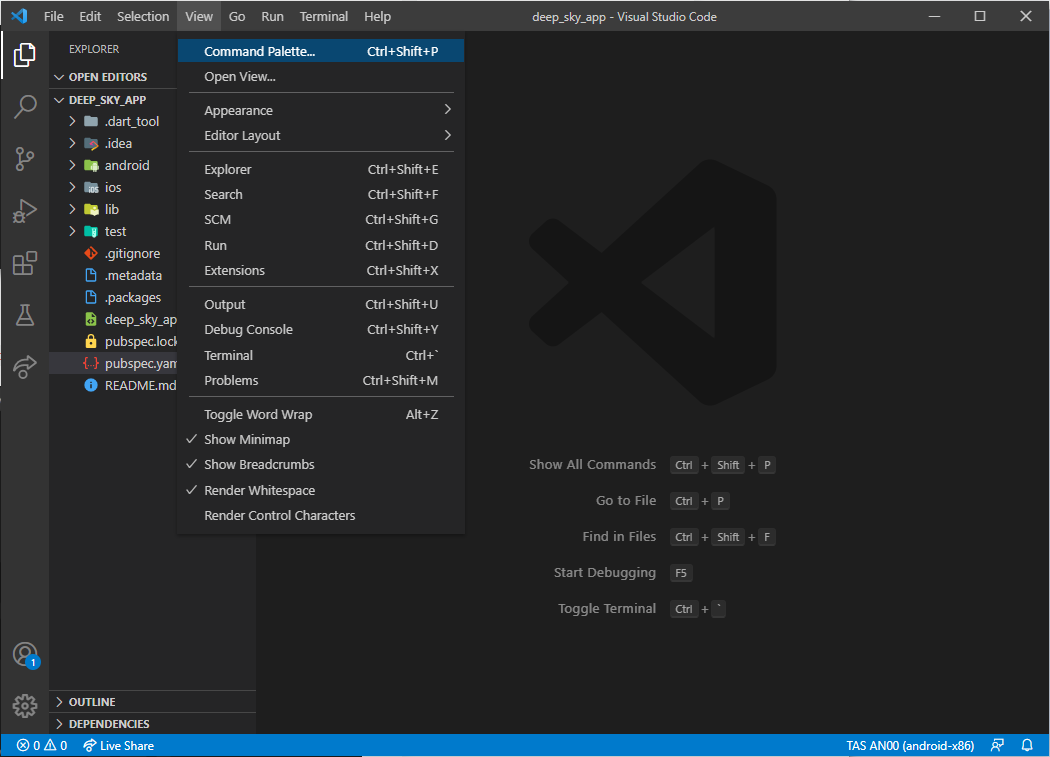
Task: Choose Output in the View menu
Action: tap(321, 304)
